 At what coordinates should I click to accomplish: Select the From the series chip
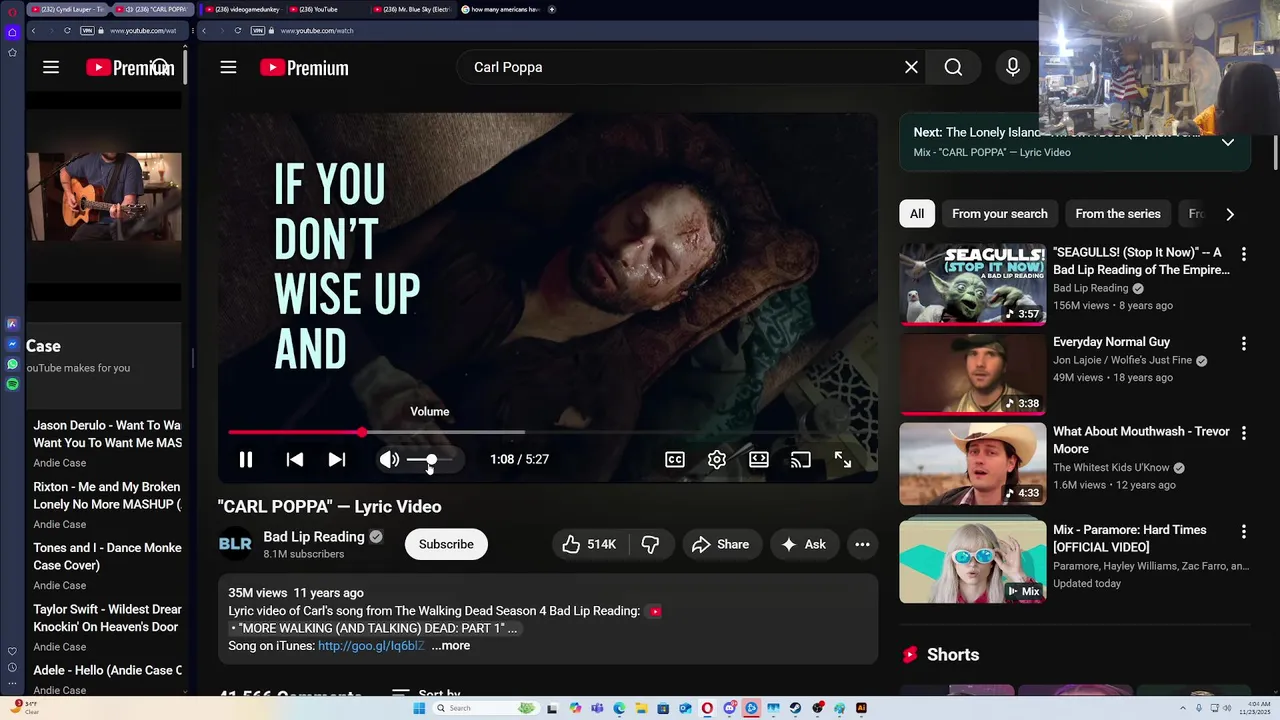(1118, 214)
